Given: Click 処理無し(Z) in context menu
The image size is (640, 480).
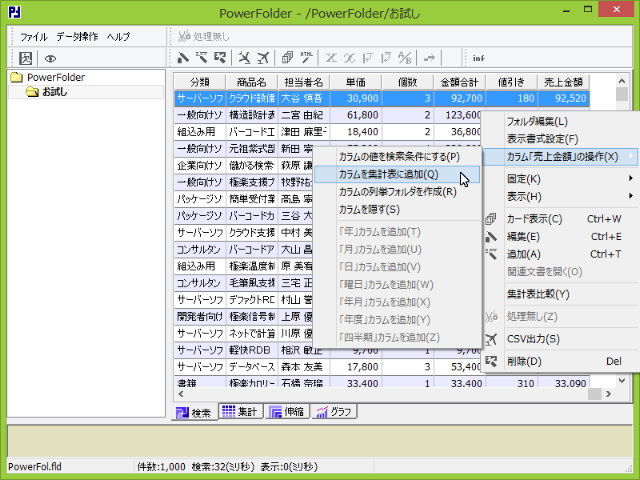Looking at the screenshot, I should (x=561, y=317).
